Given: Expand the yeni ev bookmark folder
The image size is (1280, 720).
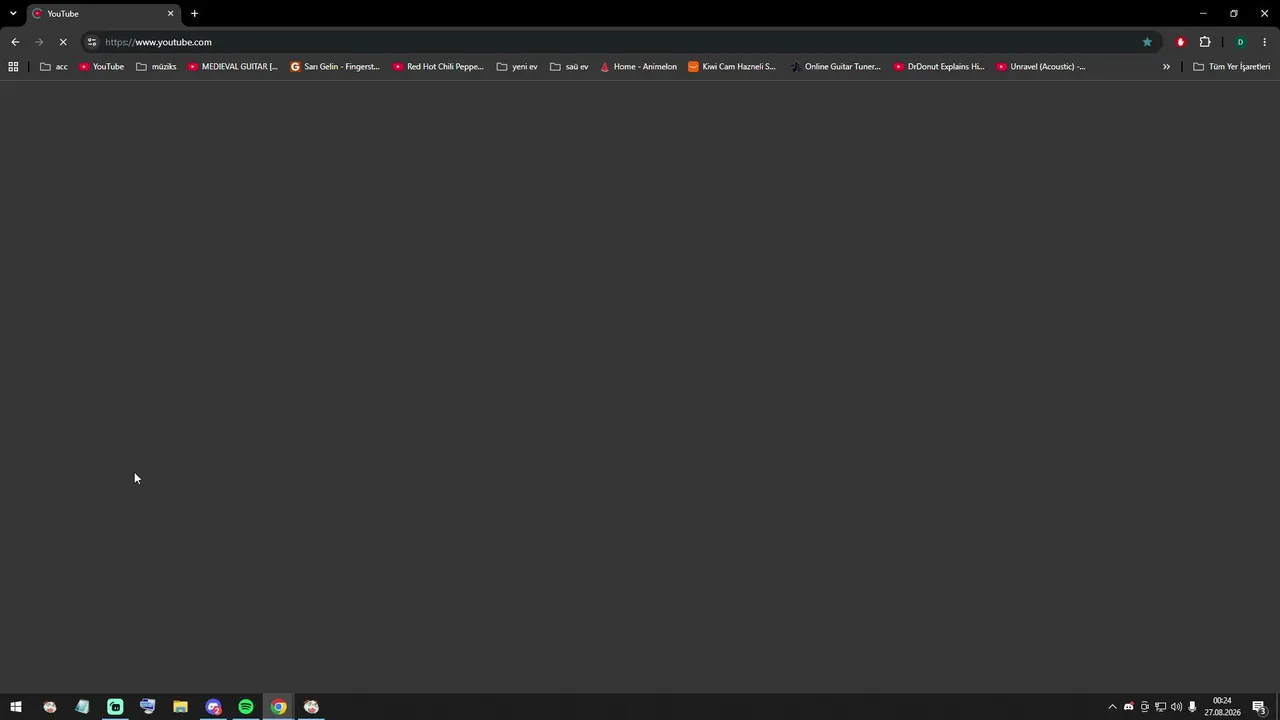Looking at the screenshot, I should pyautogui.click(x=517, y=67).
